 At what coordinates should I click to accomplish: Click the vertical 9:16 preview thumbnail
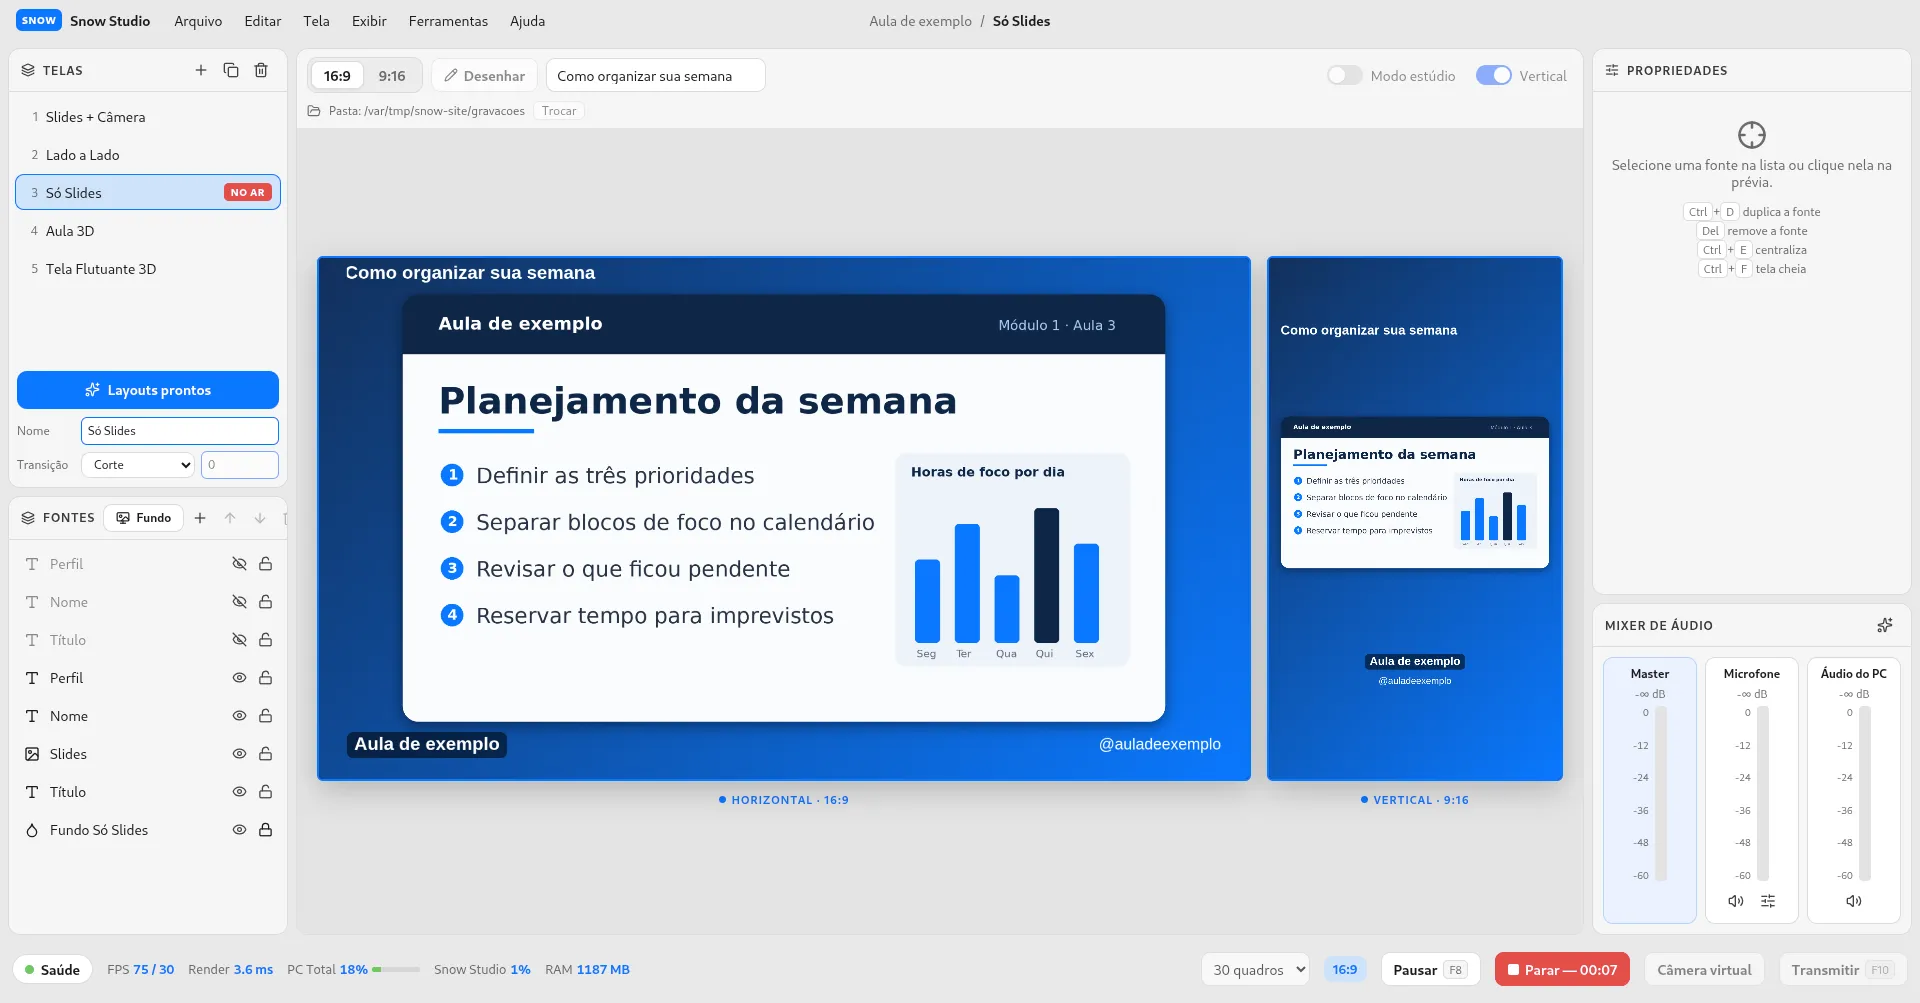(x=1414, y=518)
